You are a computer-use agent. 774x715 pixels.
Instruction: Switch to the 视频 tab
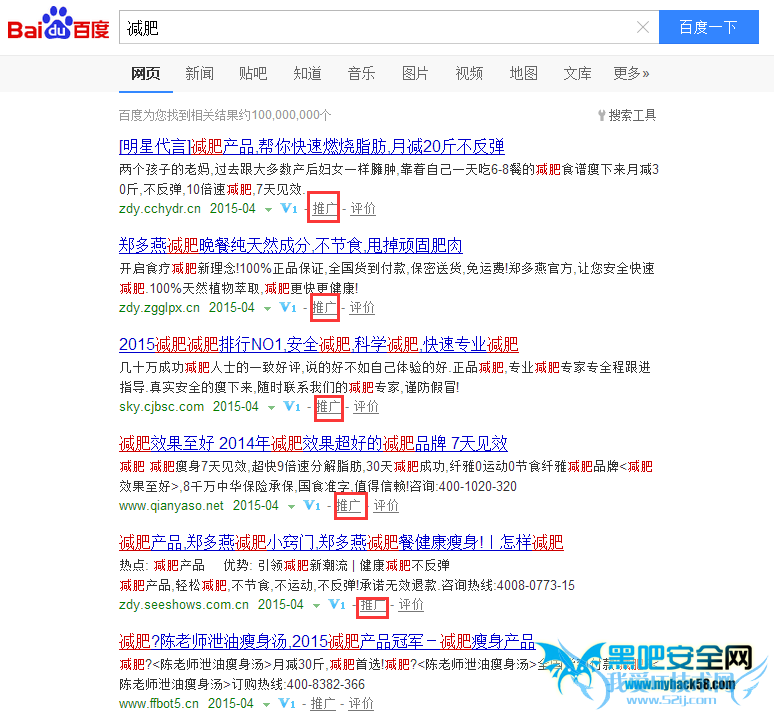[x=469, y=74]
